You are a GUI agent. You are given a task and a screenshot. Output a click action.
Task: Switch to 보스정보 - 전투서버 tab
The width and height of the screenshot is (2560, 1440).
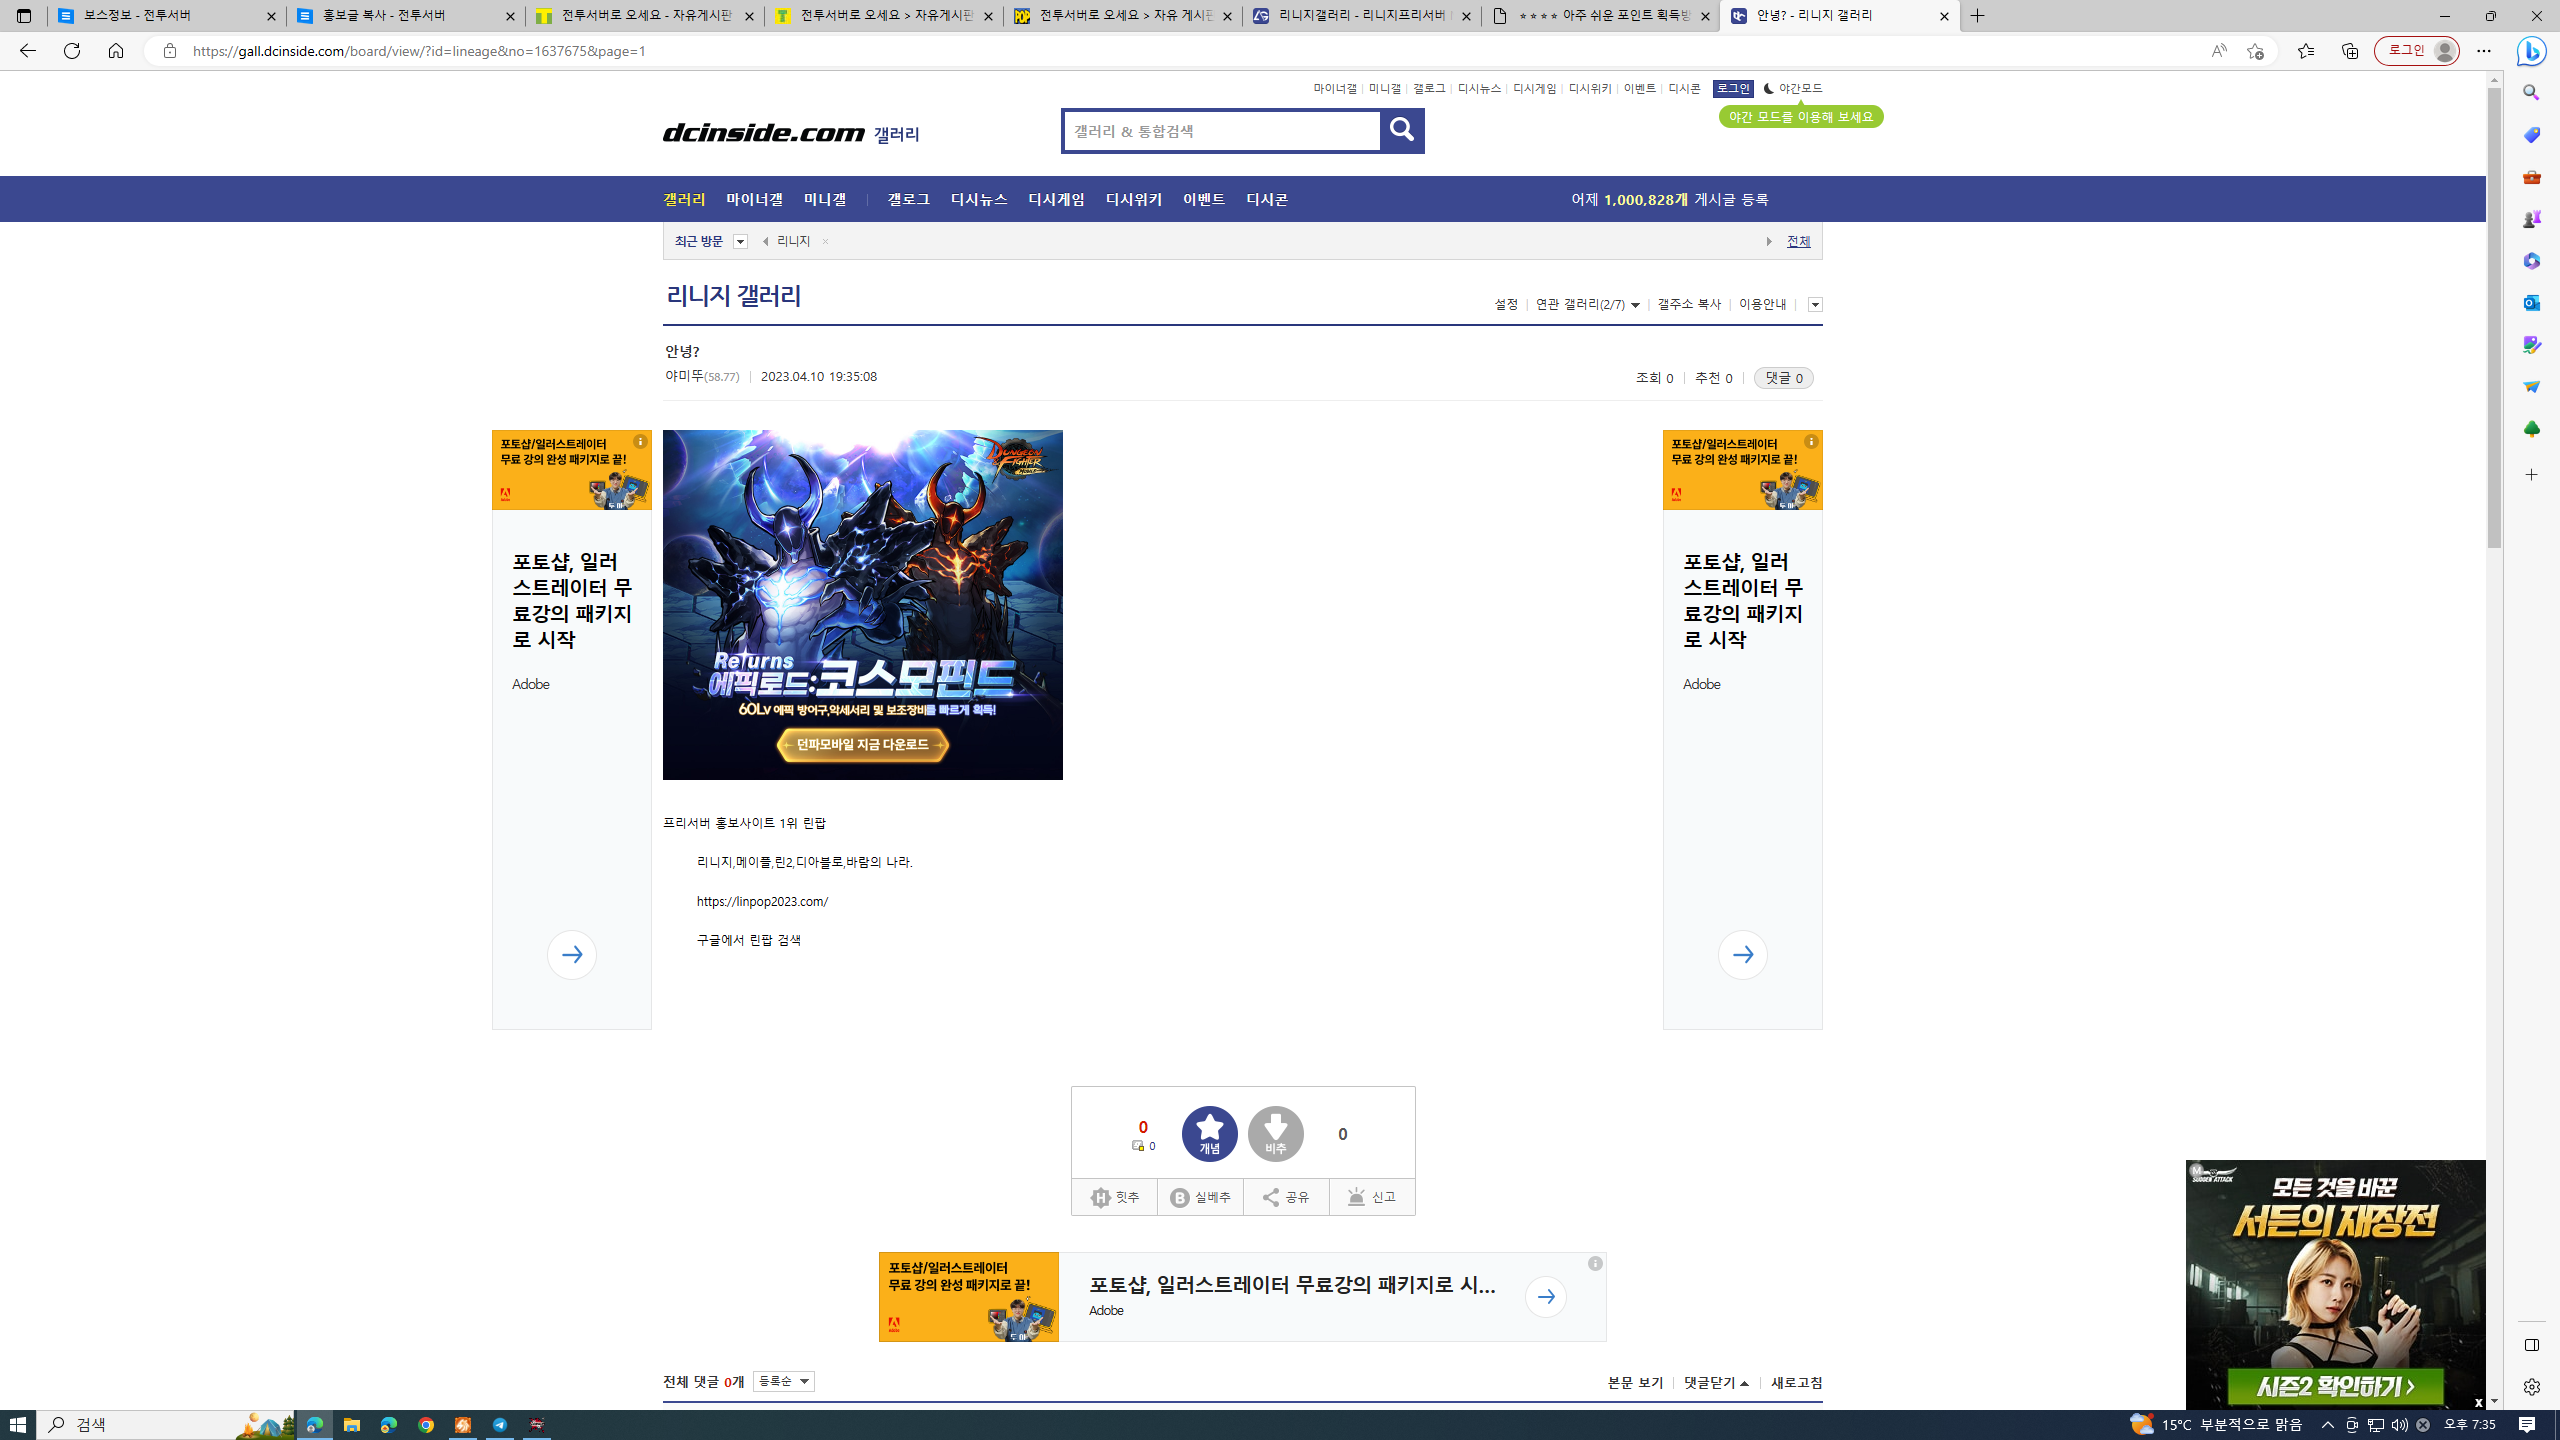[167, 16]
